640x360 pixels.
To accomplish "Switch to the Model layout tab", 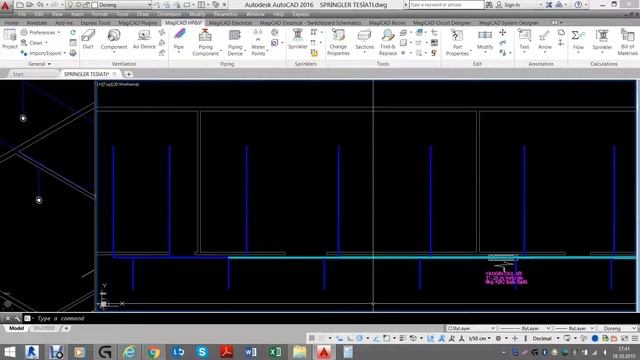I will click(16, 328).
